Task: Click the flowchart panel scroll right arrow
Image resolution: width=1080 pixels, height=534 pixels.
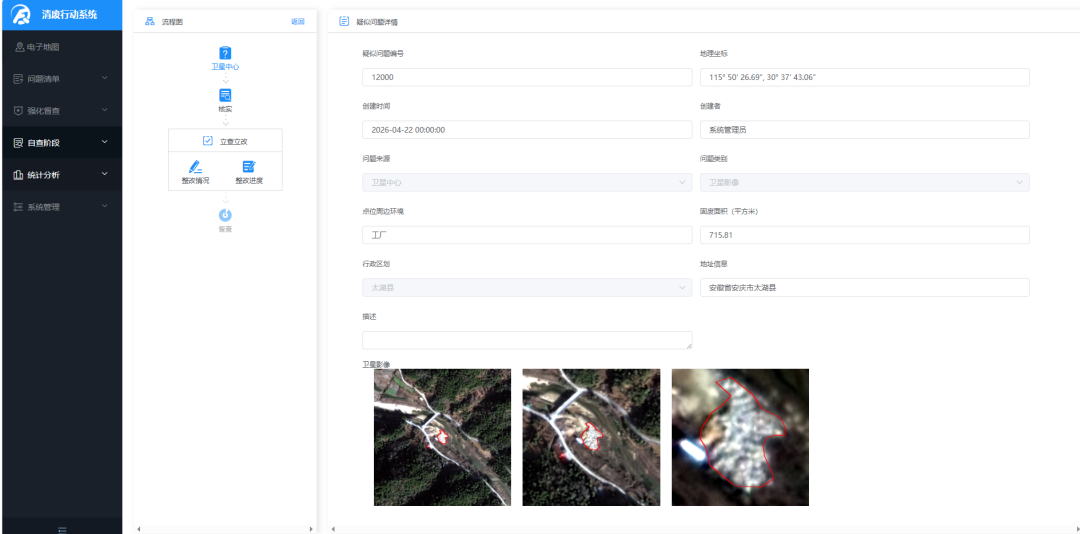Action: click(x=311, y=529)
